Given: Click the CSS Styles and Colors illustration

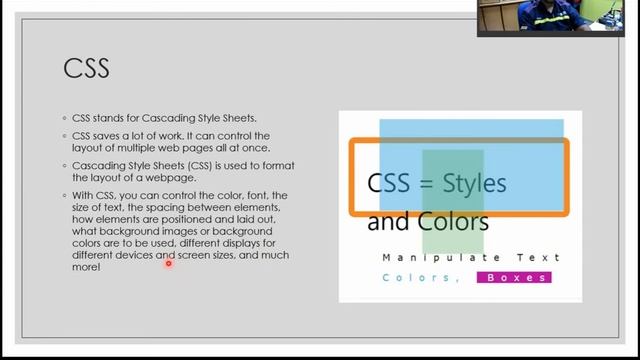Looking at the screenshot, I should [460, 207].
